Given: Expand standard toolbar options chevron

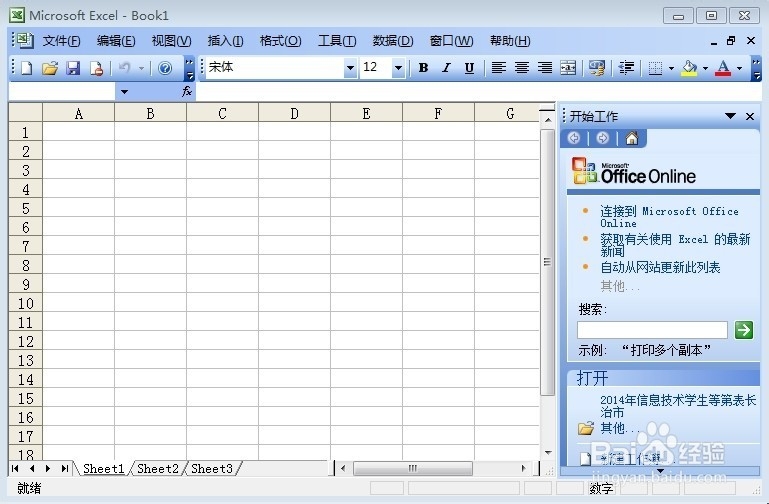Looking at the screenshot, I should (189, 69).
